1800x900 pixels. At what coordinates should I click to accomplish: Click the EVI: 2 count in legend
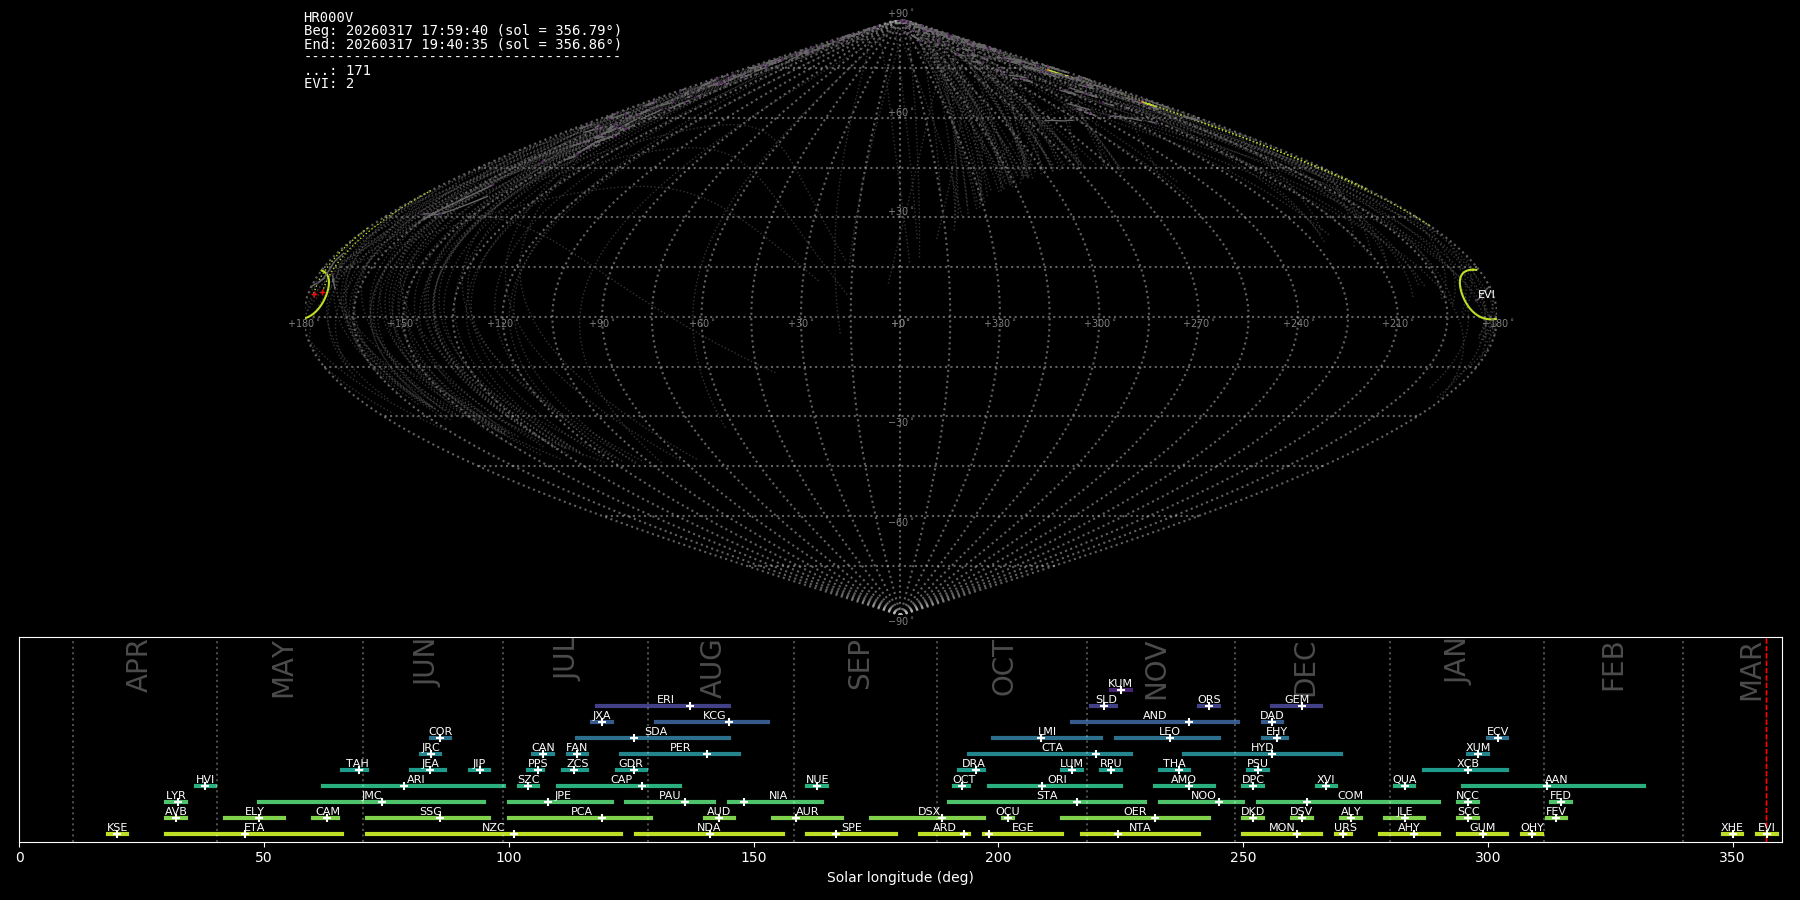pos(329,84)
